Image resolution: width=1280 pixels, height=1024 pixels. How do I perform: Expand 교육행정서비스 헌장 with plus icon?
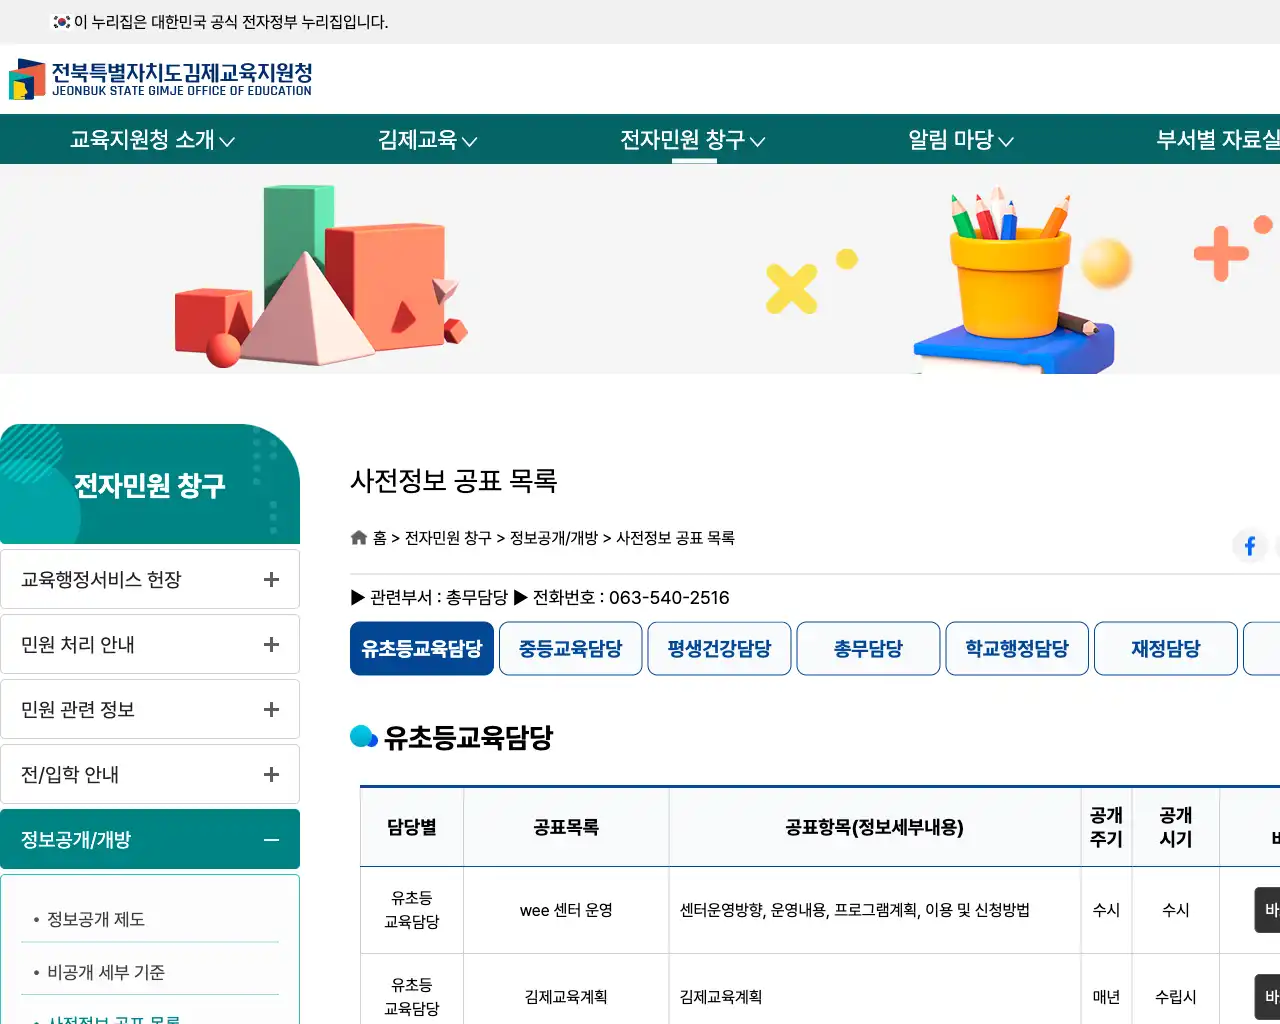point(271,580)
